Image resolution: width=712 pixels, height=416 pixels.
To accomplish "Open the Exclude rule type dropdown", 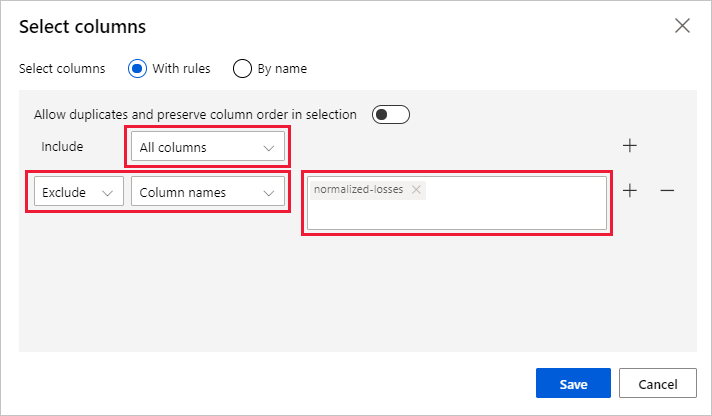I will (x=70, y=193).
